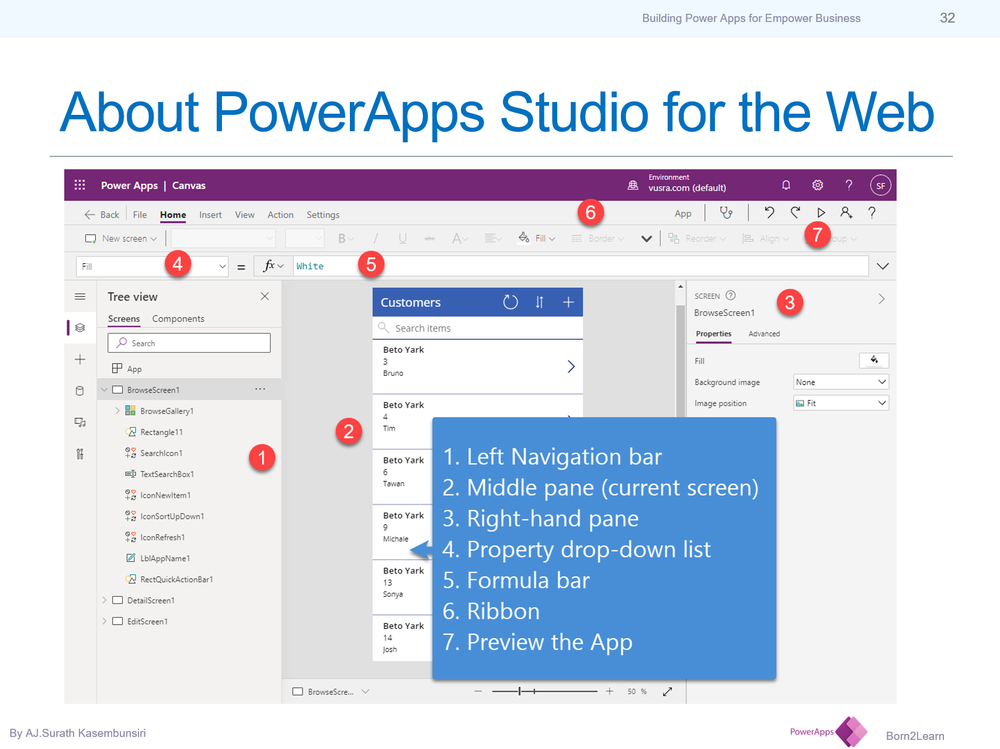Open the Image position Fit dropdown
The height and width of the screenshot is (749, 1000).
point(840,402)
